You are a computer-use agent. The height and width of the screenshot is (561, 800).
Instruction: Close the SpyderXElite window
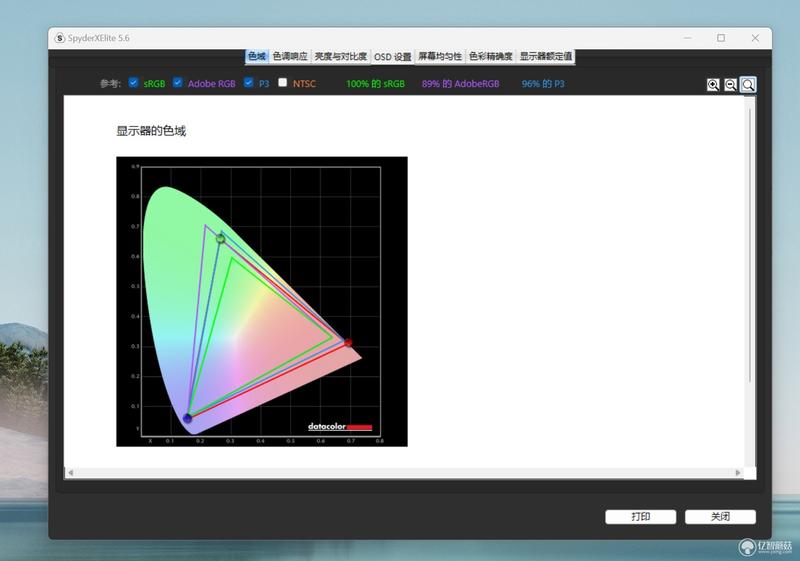755,38
